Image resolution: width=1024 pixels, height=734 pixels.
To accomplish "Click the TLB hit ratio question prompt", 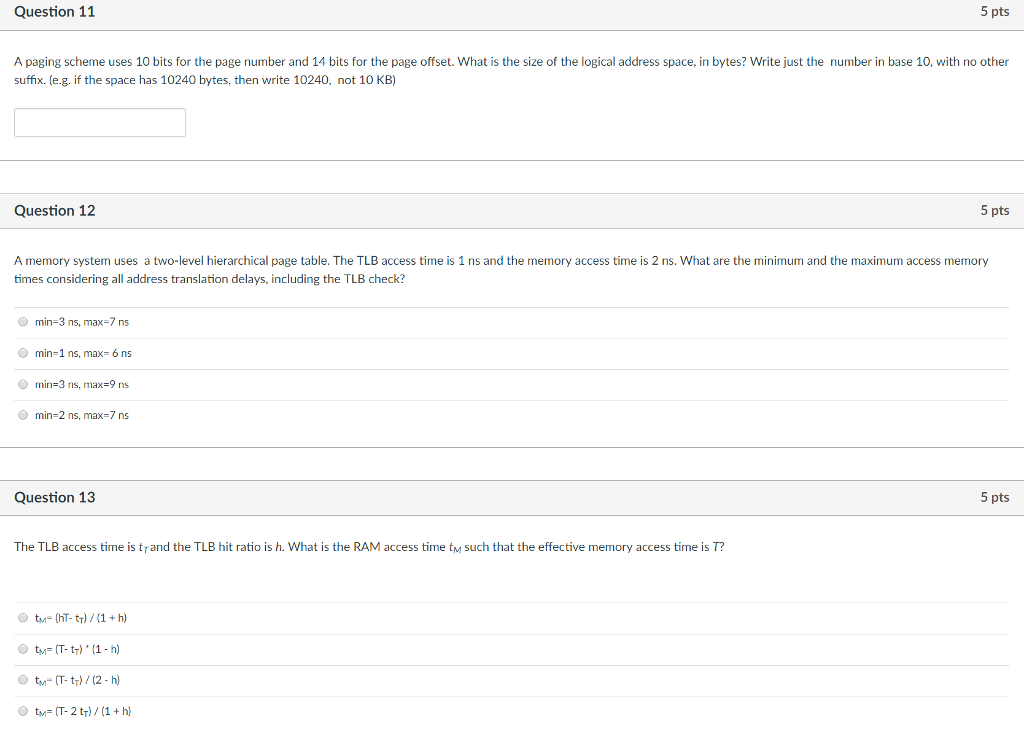I will [x=369, y=547].
